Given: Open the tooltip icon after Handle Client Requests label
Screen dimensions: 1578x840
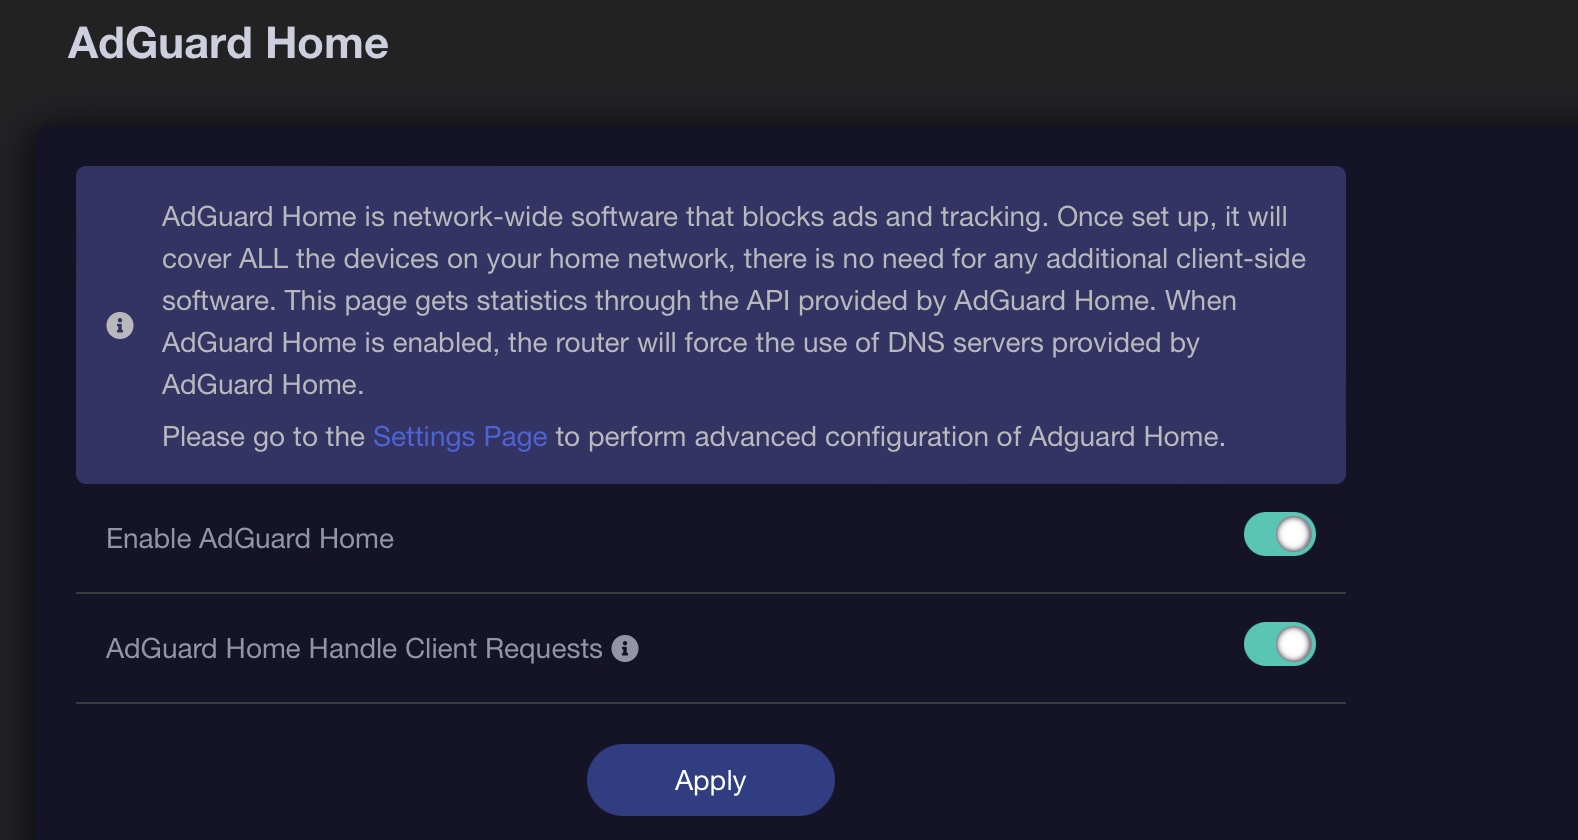Looking at the screenshot, I should pos(626,648).
